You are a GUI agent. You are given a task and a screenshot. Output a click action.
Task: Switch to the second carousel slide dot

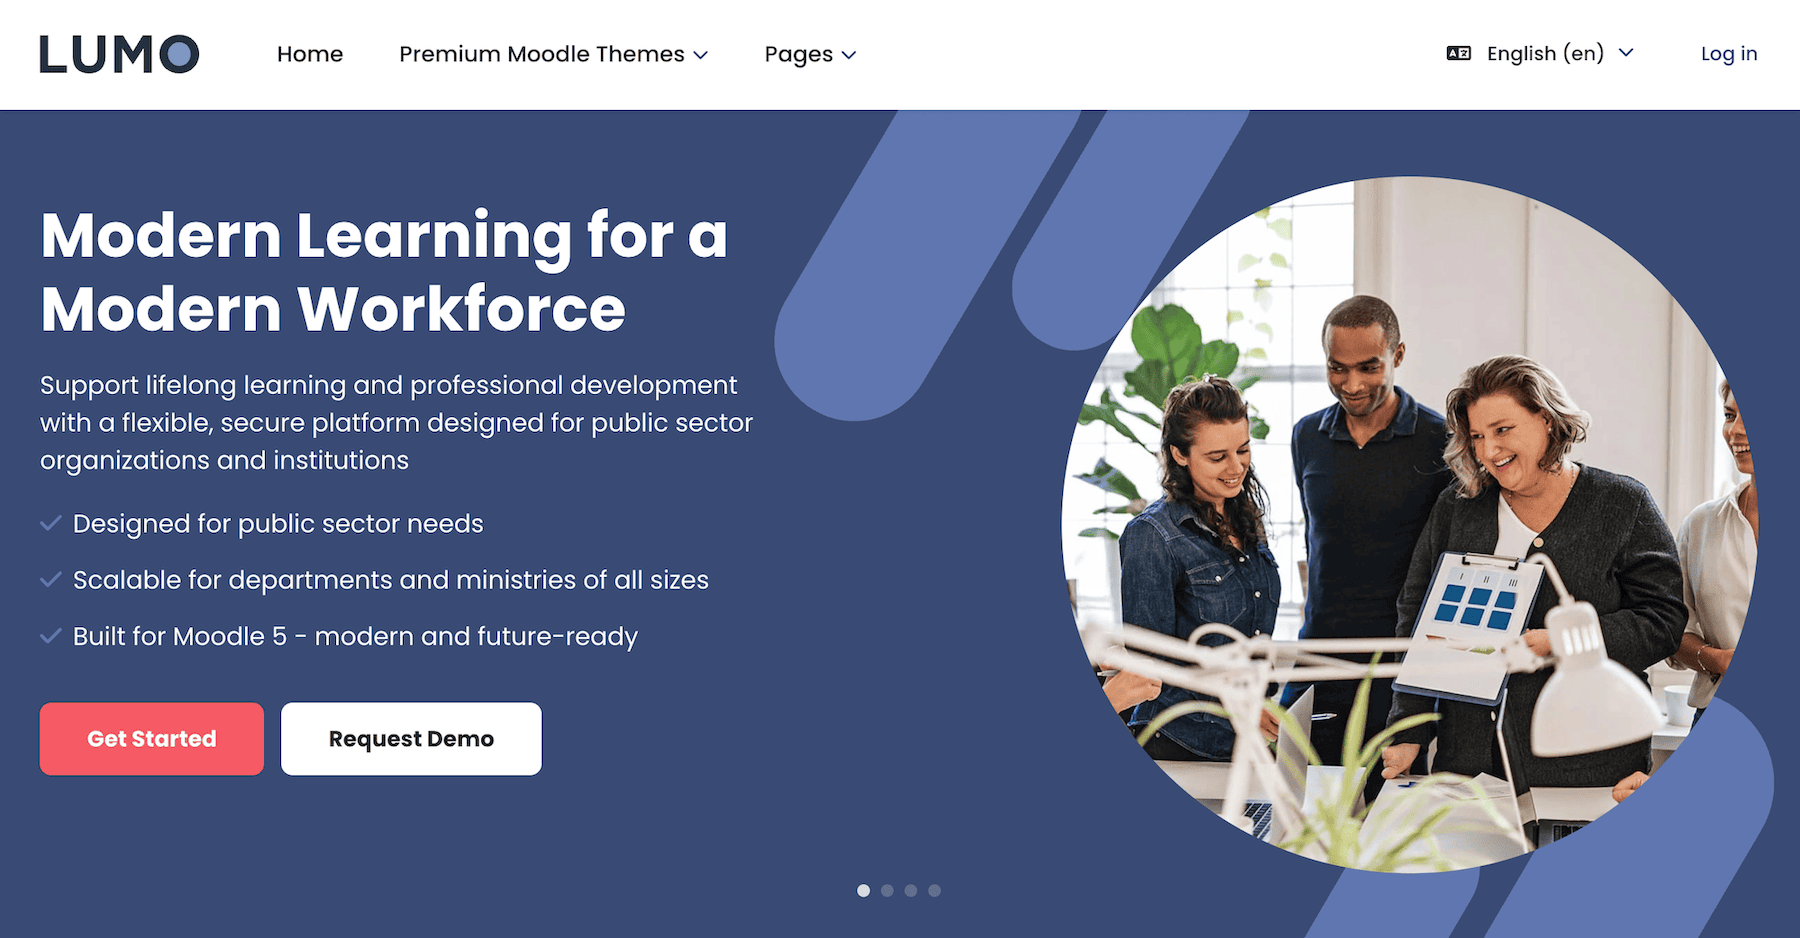[x=887, y=890]
